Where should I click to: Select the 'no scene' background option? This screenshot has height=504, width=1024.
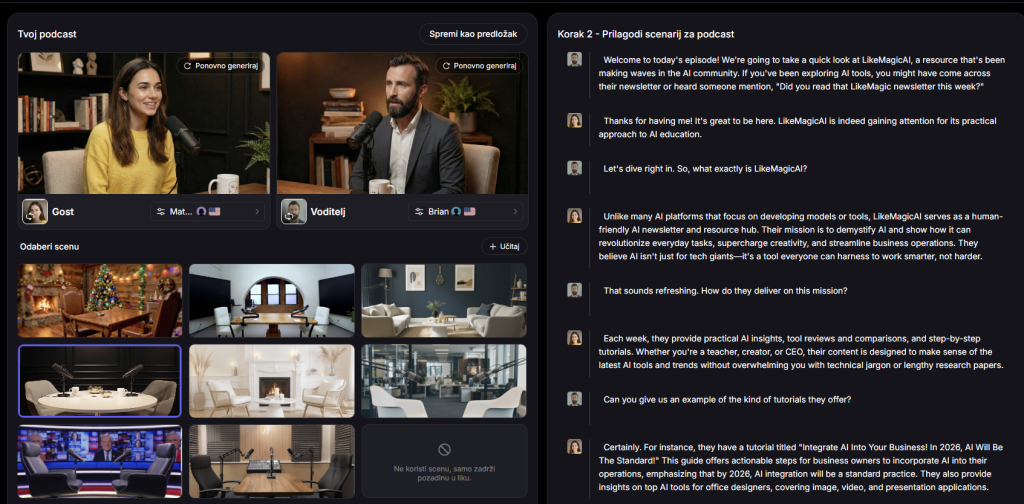click(x=444, y=461)
